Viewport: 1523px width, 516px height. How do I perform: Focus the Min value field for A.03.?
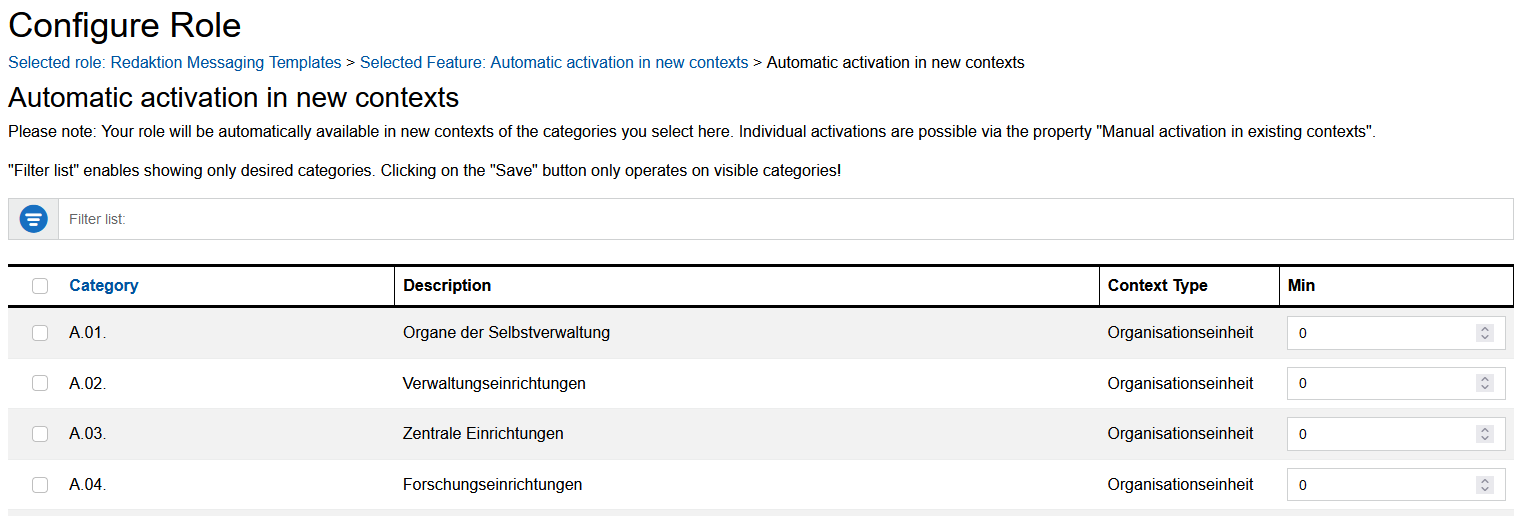(x=1380, y=434)
